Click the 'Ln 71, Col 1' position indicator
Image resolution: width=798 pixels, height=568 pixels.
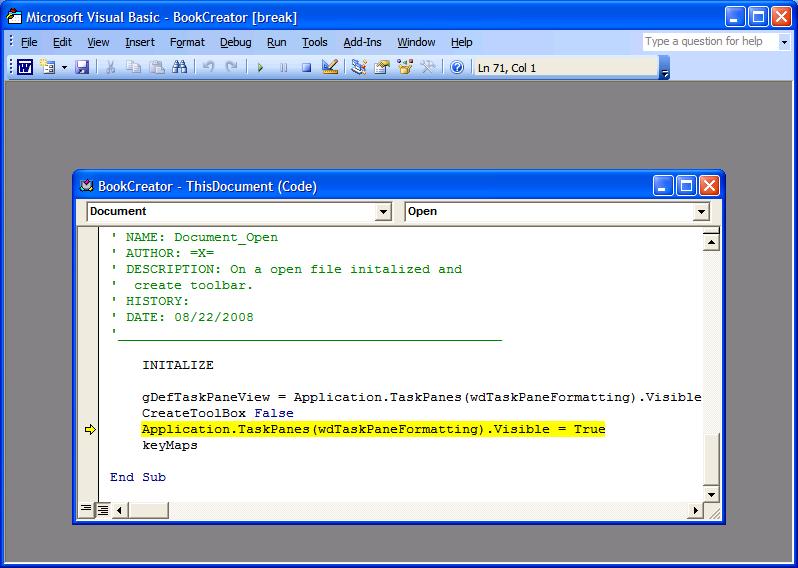tap(565, 68)
